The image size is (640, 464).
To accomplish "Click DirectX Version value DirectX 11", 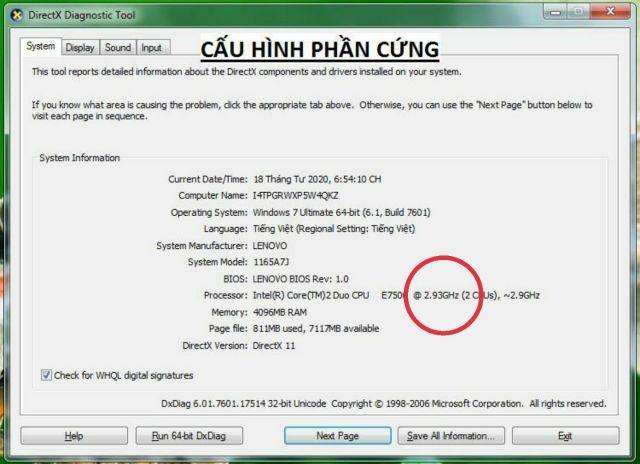I will (274, 346).
